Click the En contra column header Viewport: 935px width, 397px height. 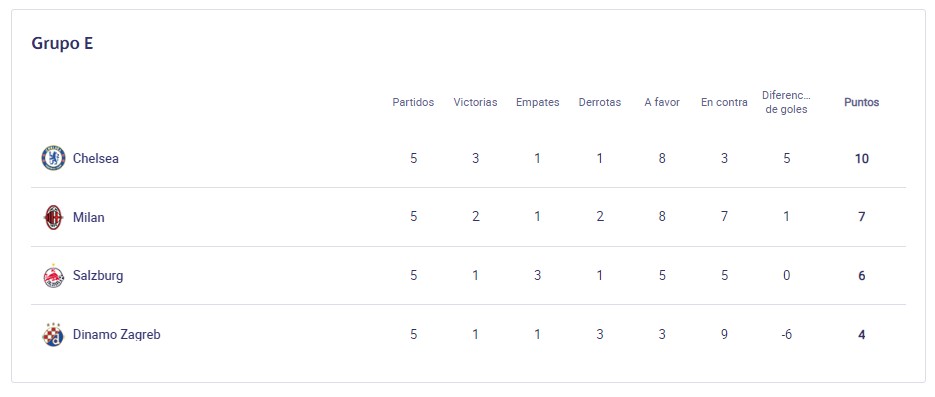tap(724, 103)
